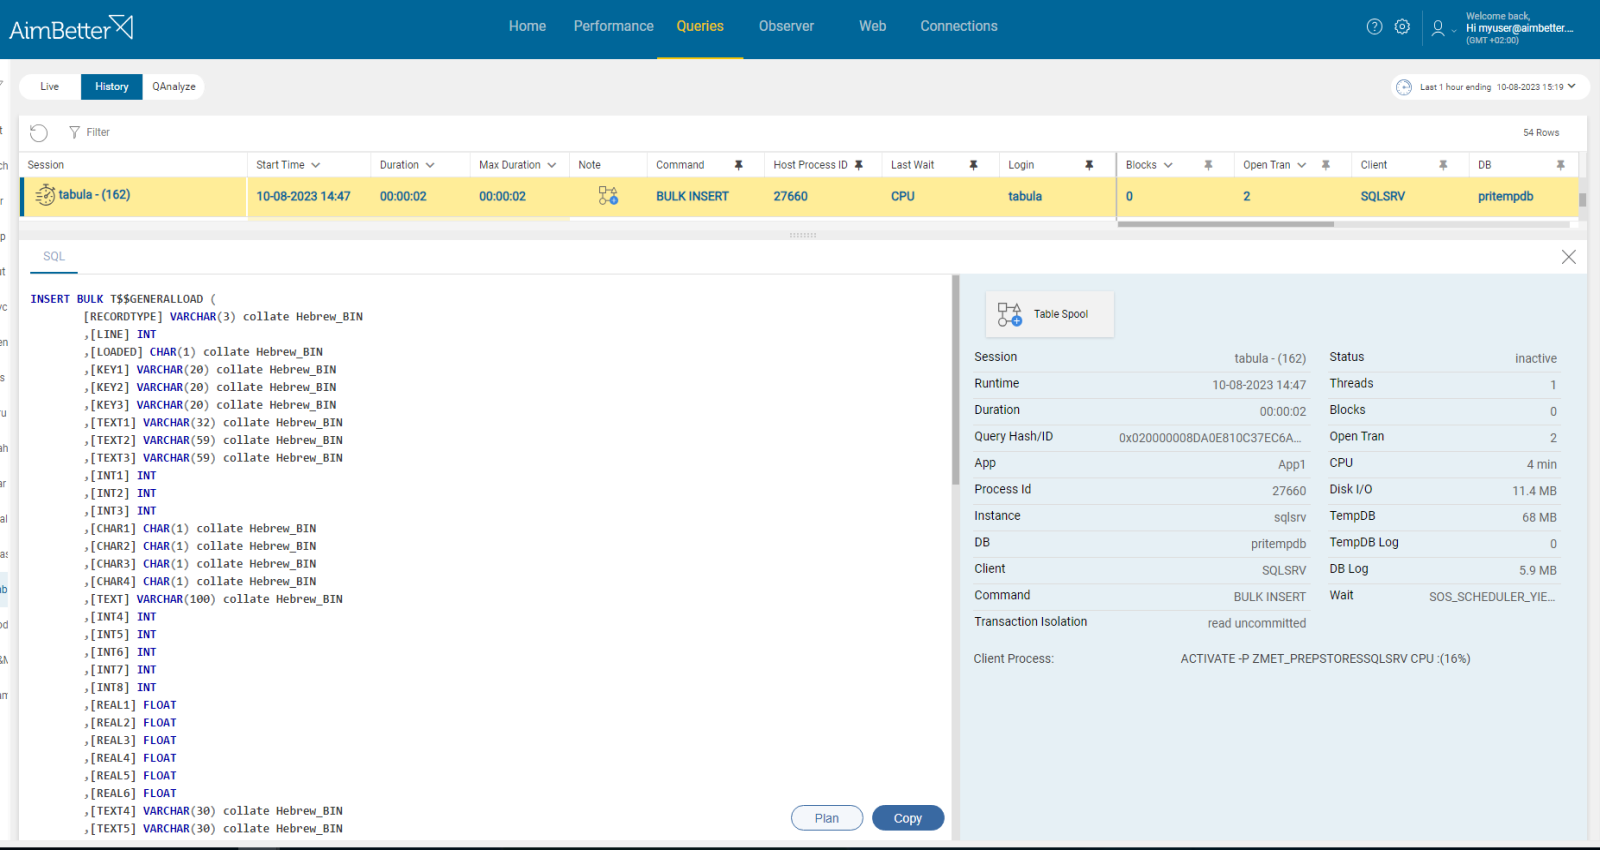The width and height of the screenshot is (1600, 850).
Task: Open the help question mark icon
Action: point(1374,27)
